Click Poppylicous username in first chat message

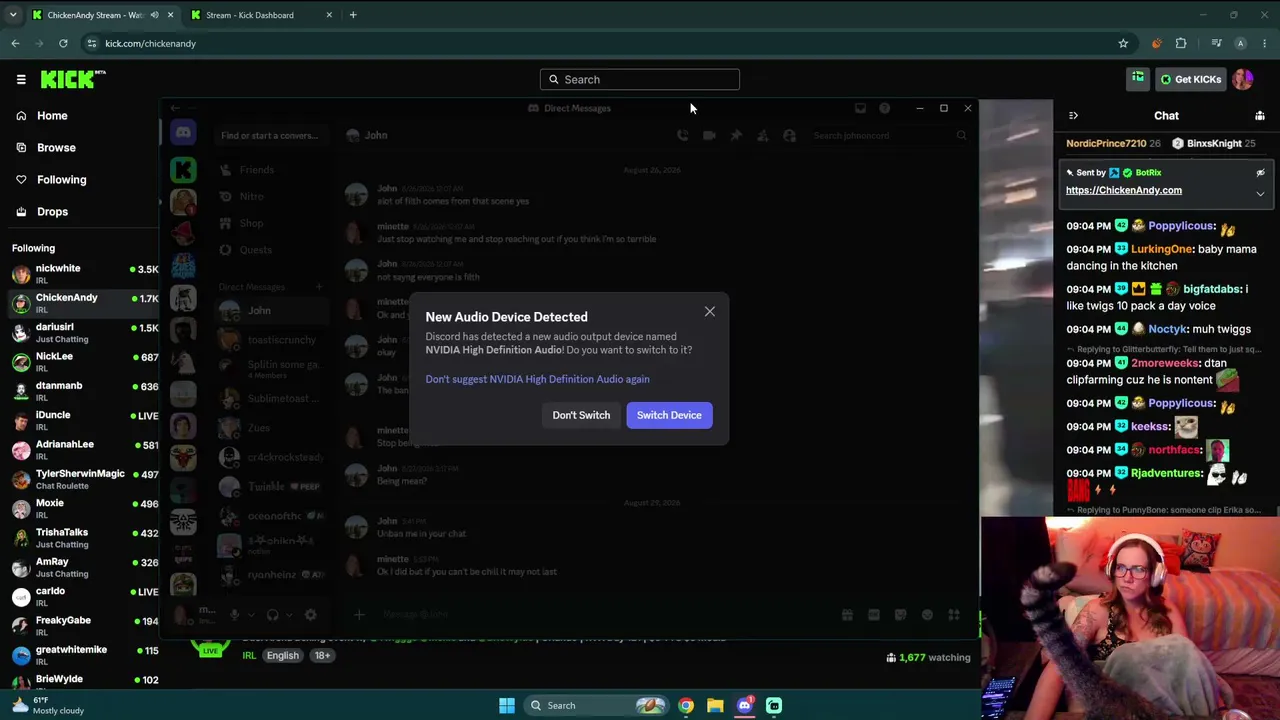(1181, 226)
